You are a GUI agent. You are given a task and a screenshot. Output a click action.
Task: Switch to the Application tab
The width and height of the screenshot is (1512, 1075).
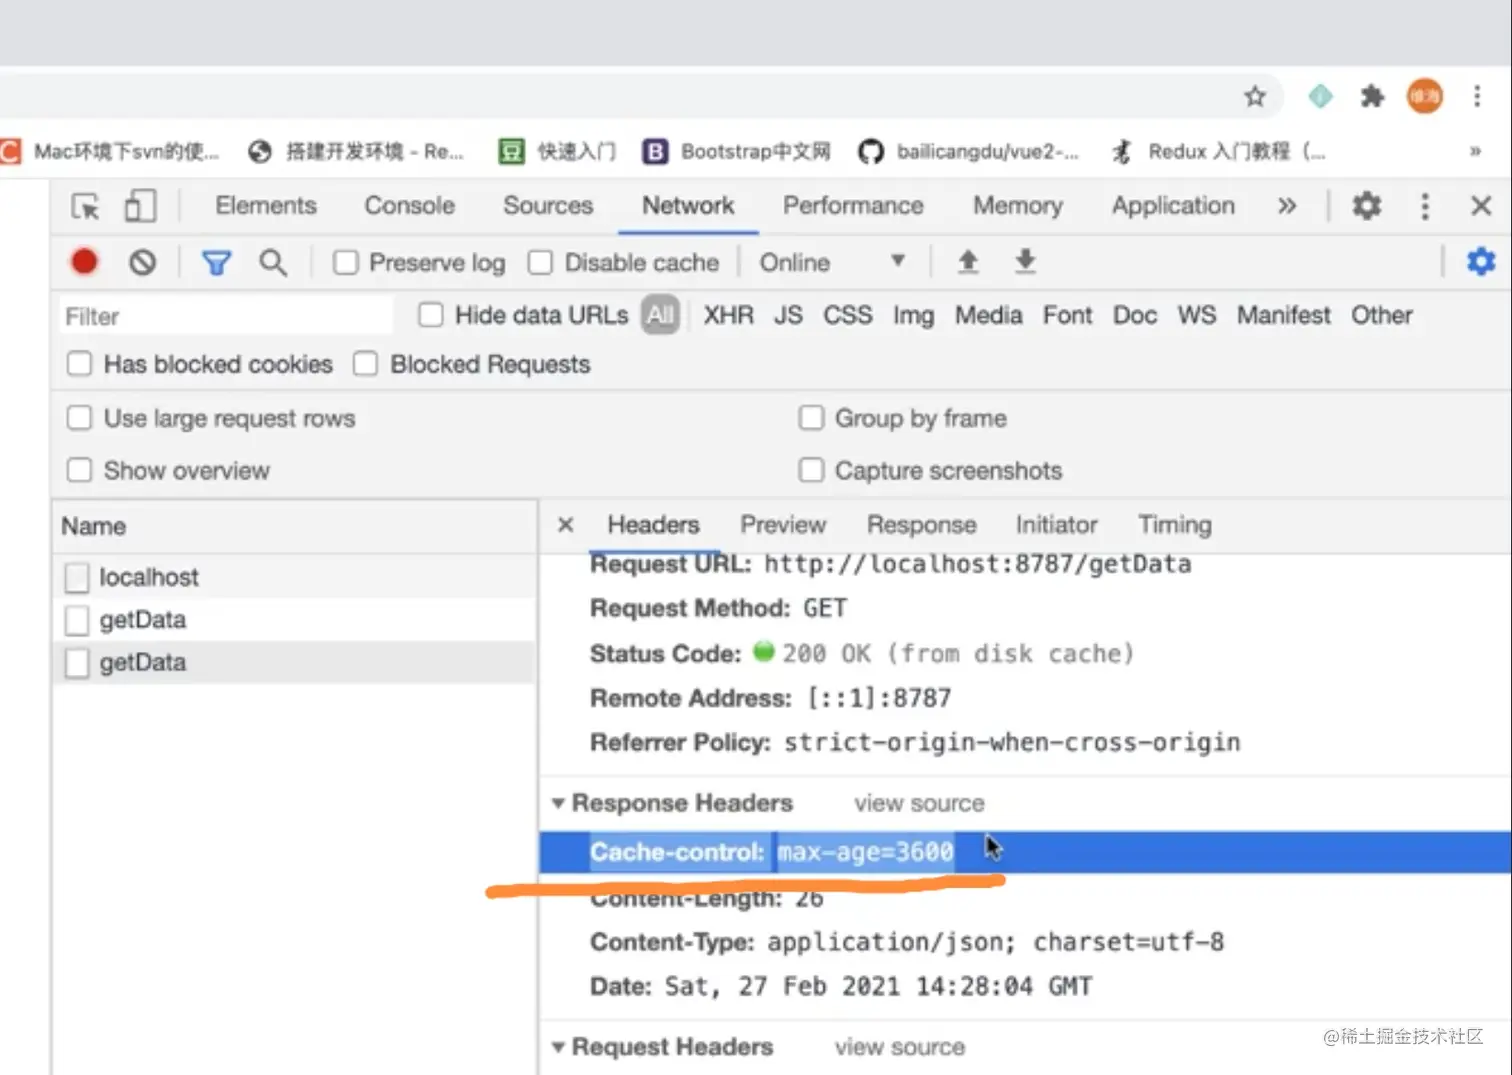coord(1173,205)
